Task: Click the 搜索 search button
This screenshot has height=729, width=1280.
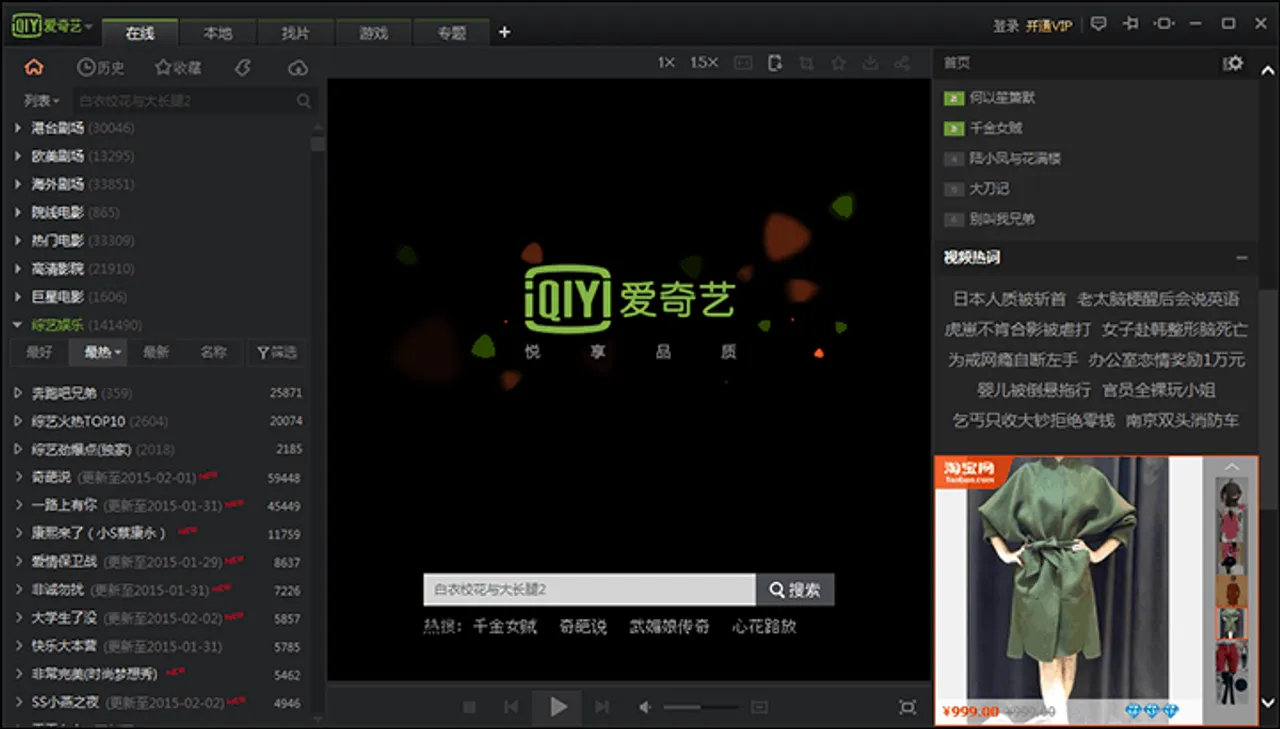Action: [x=795, y=590]
